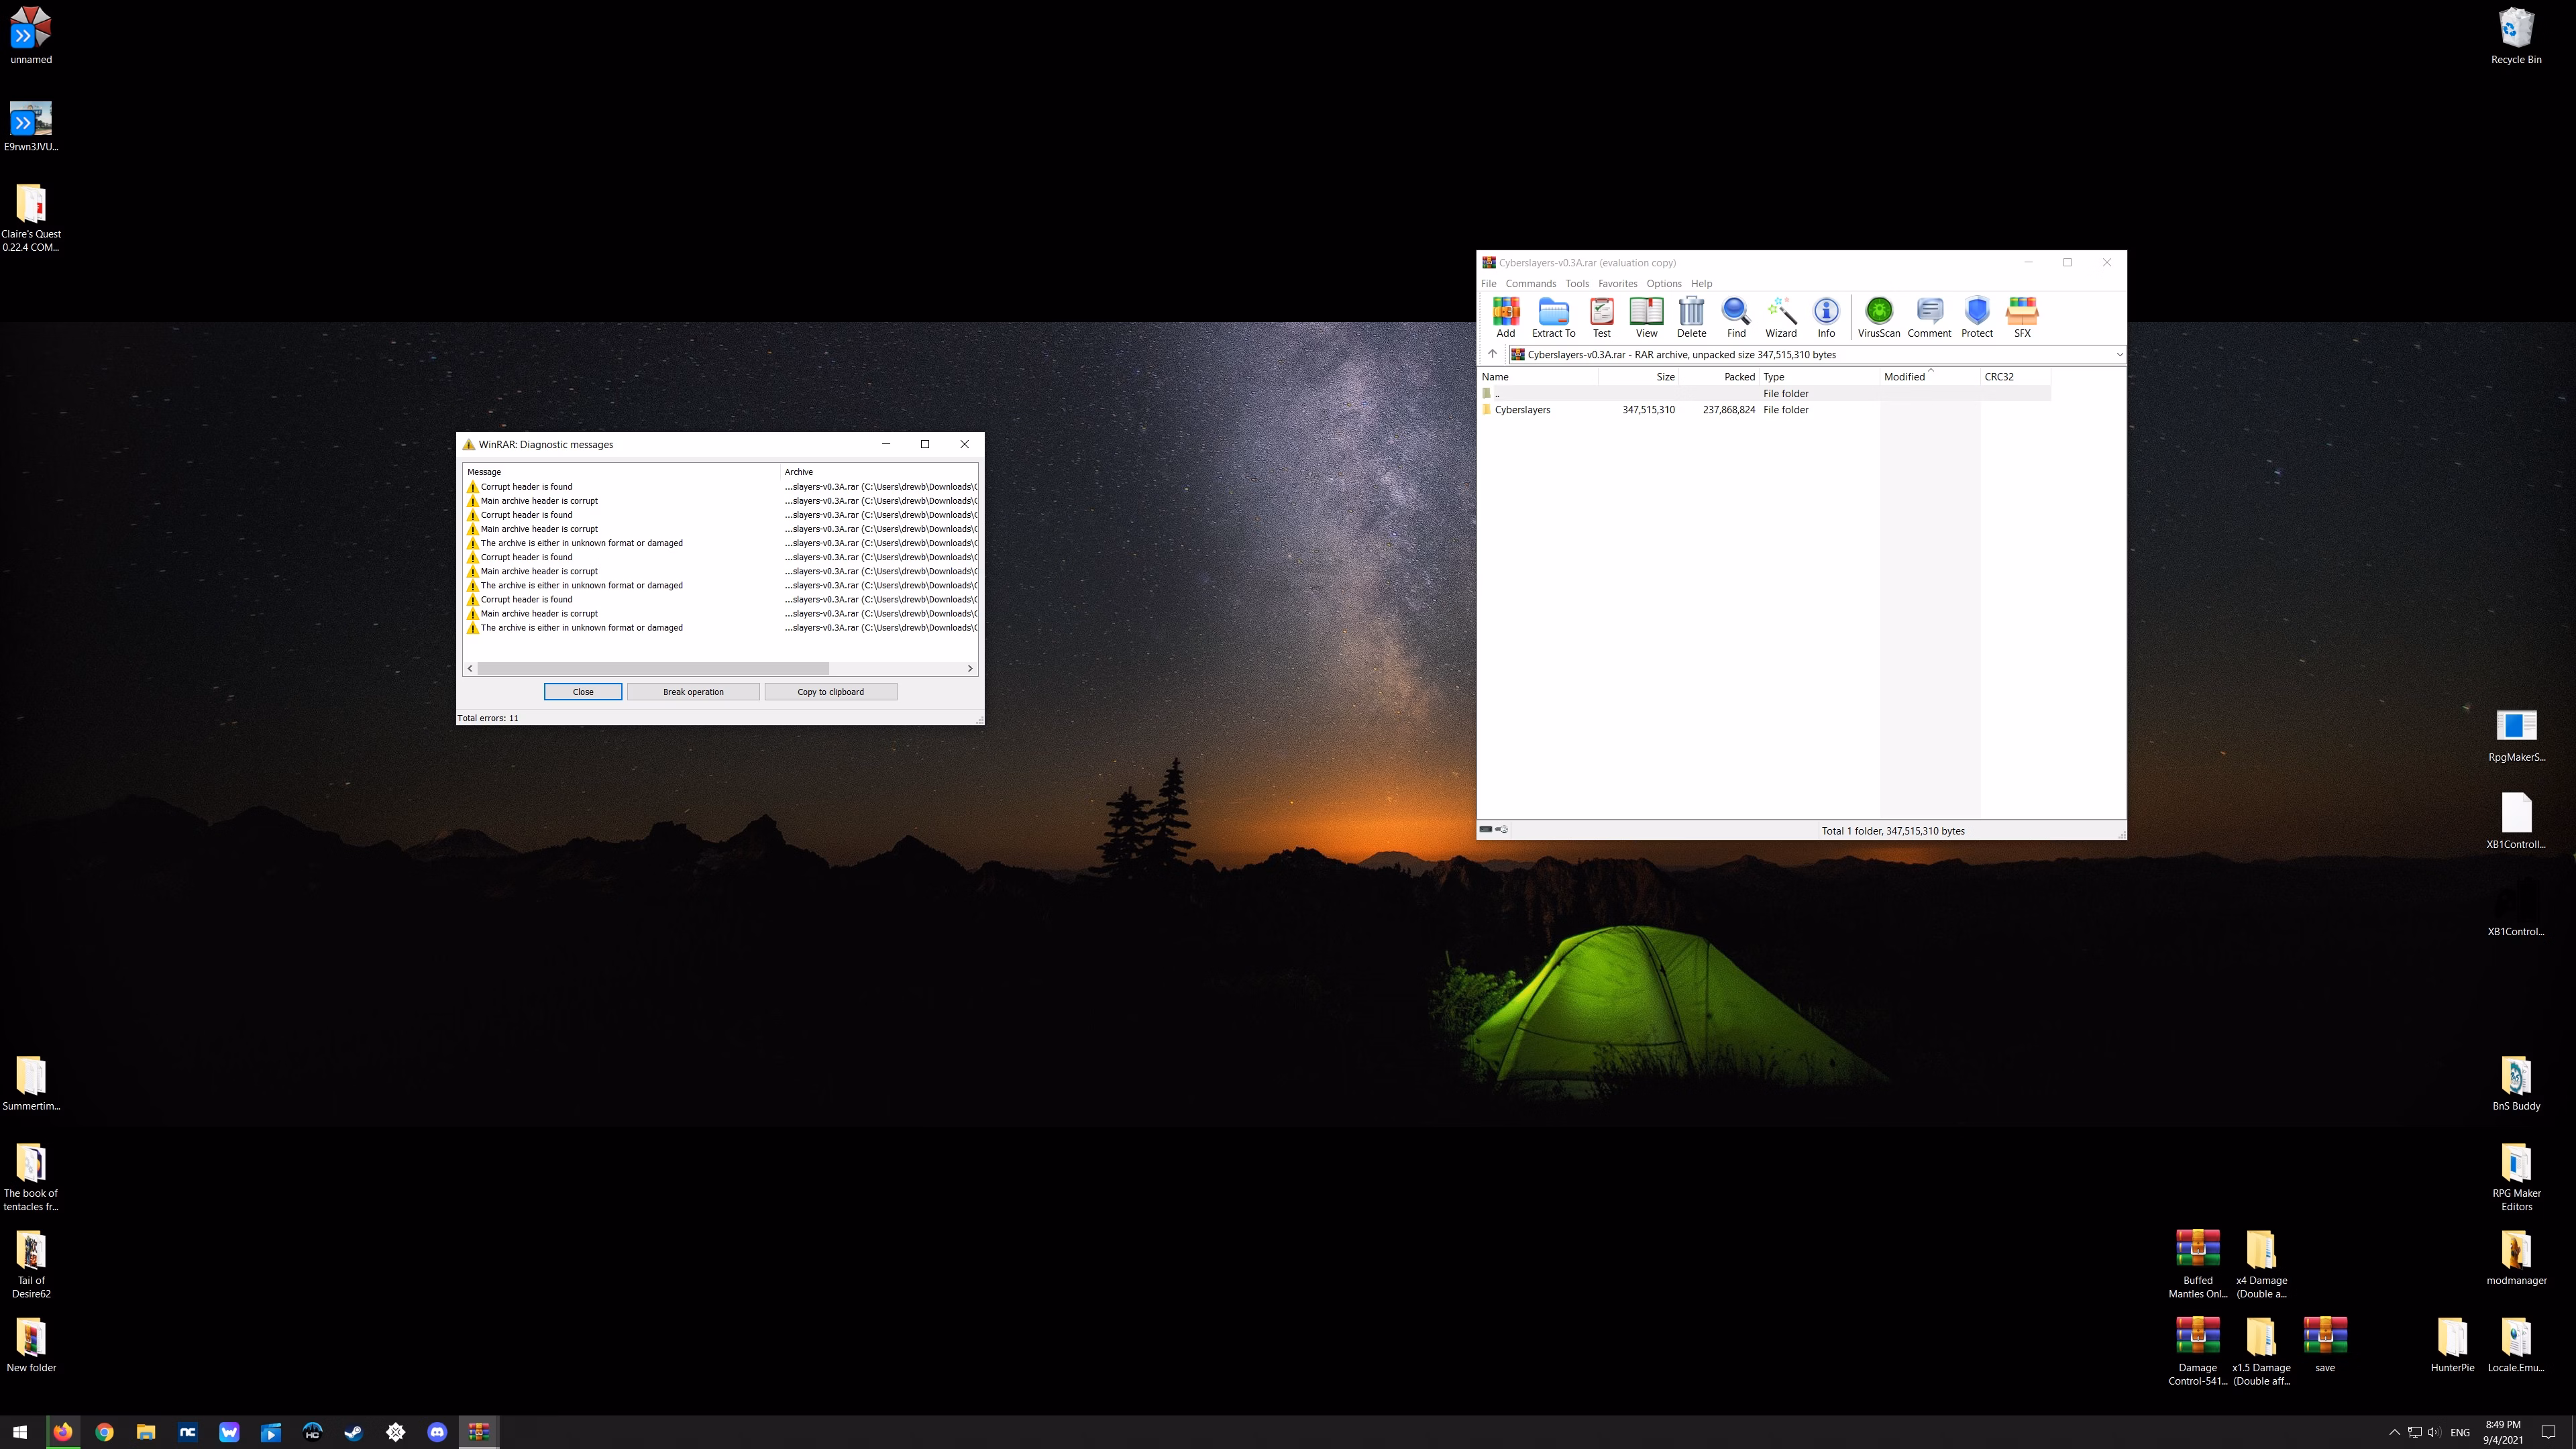Select the BnS Buddy desktop icon
2576x1449 pixels.
(x=2516, y=1083)
